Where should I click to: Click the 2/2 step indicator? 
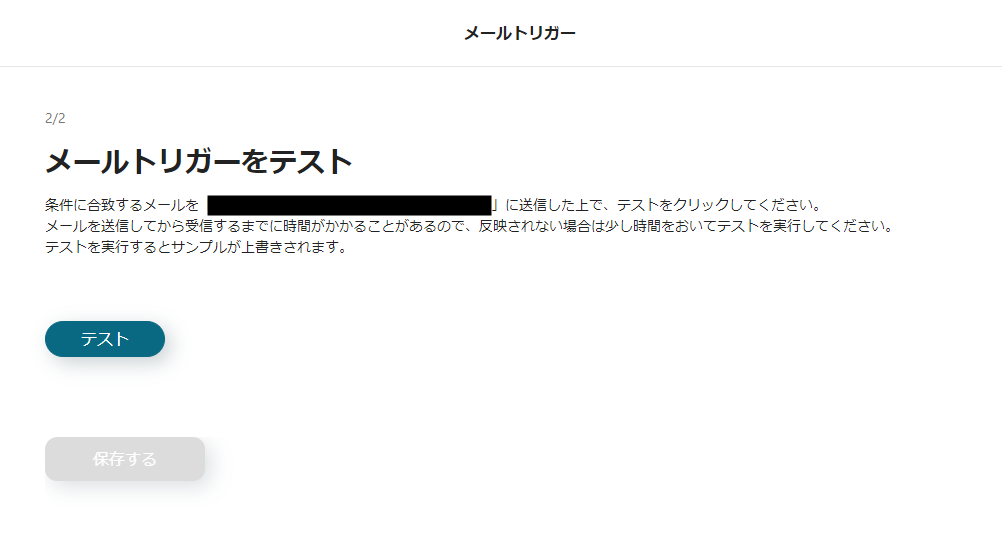(55, 118)
